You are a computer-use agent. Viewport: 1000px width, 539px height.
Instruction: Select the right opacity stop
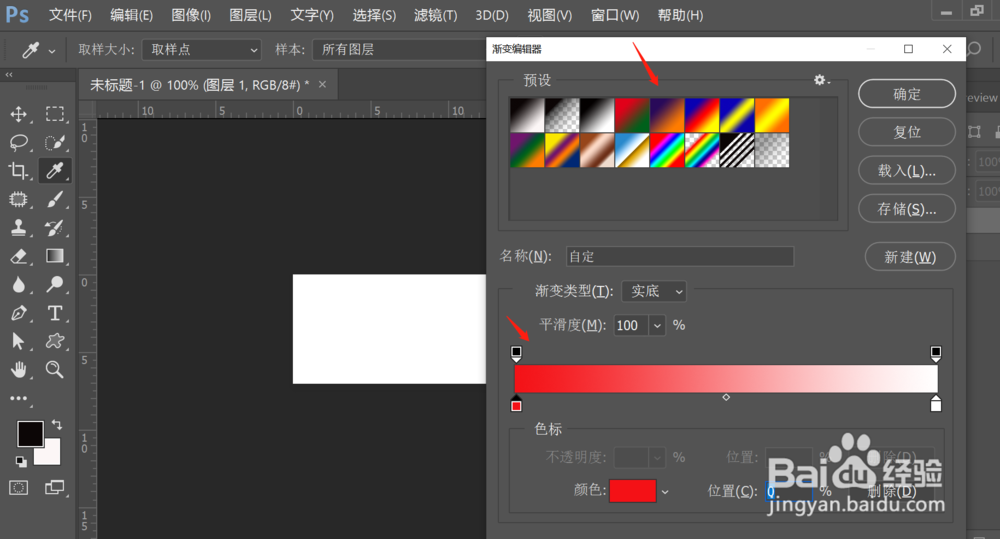936,354
